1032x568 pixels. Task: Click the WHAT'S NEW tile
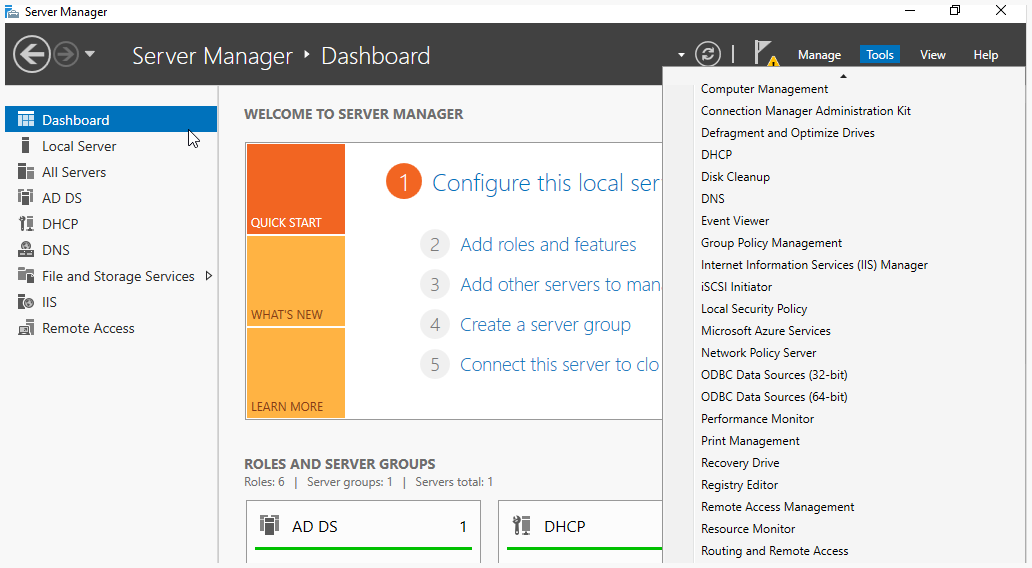(296, 281)
